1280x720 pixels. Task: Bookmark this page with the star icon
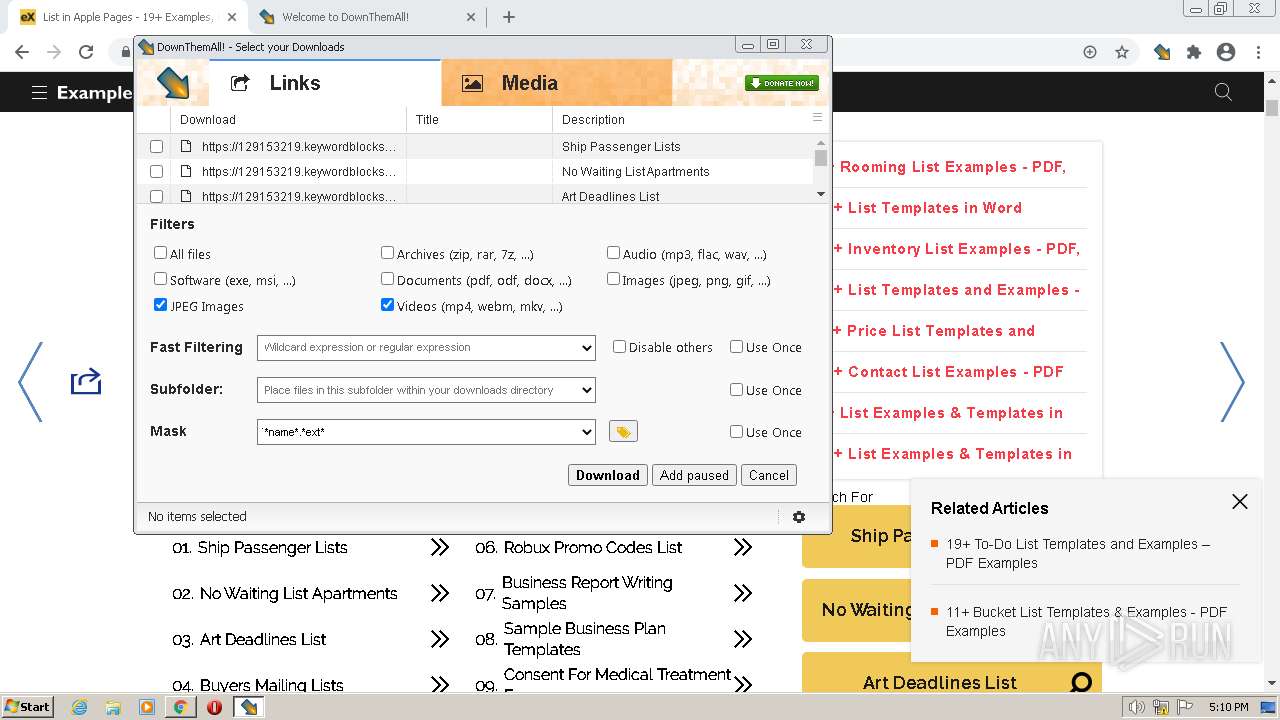pos(1122,52)
